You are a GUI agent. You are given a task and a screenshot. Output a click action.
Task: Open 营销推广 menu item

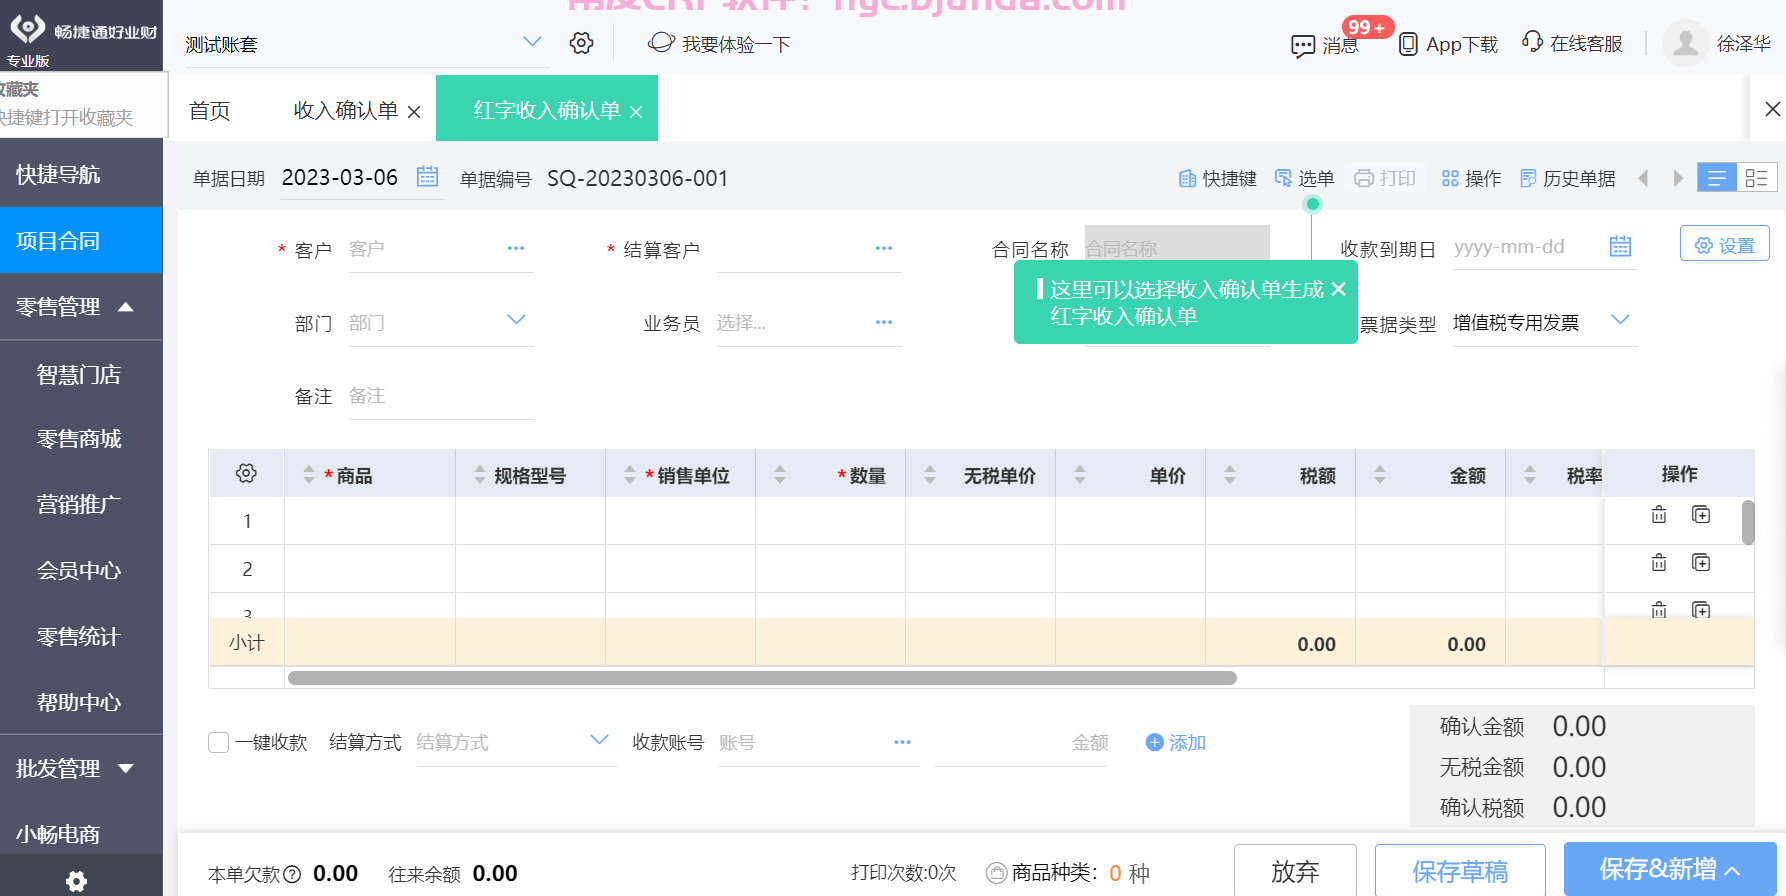(x=81, y=504)
